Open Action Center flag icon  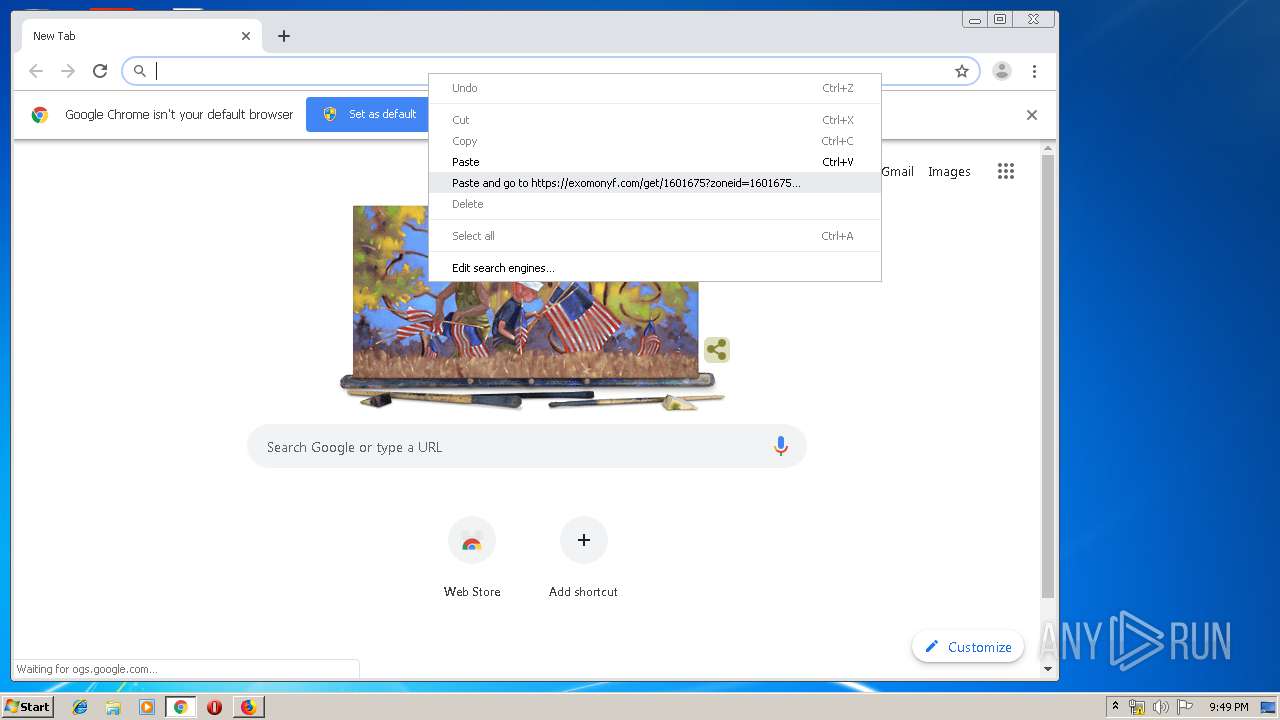[1184, 707]
